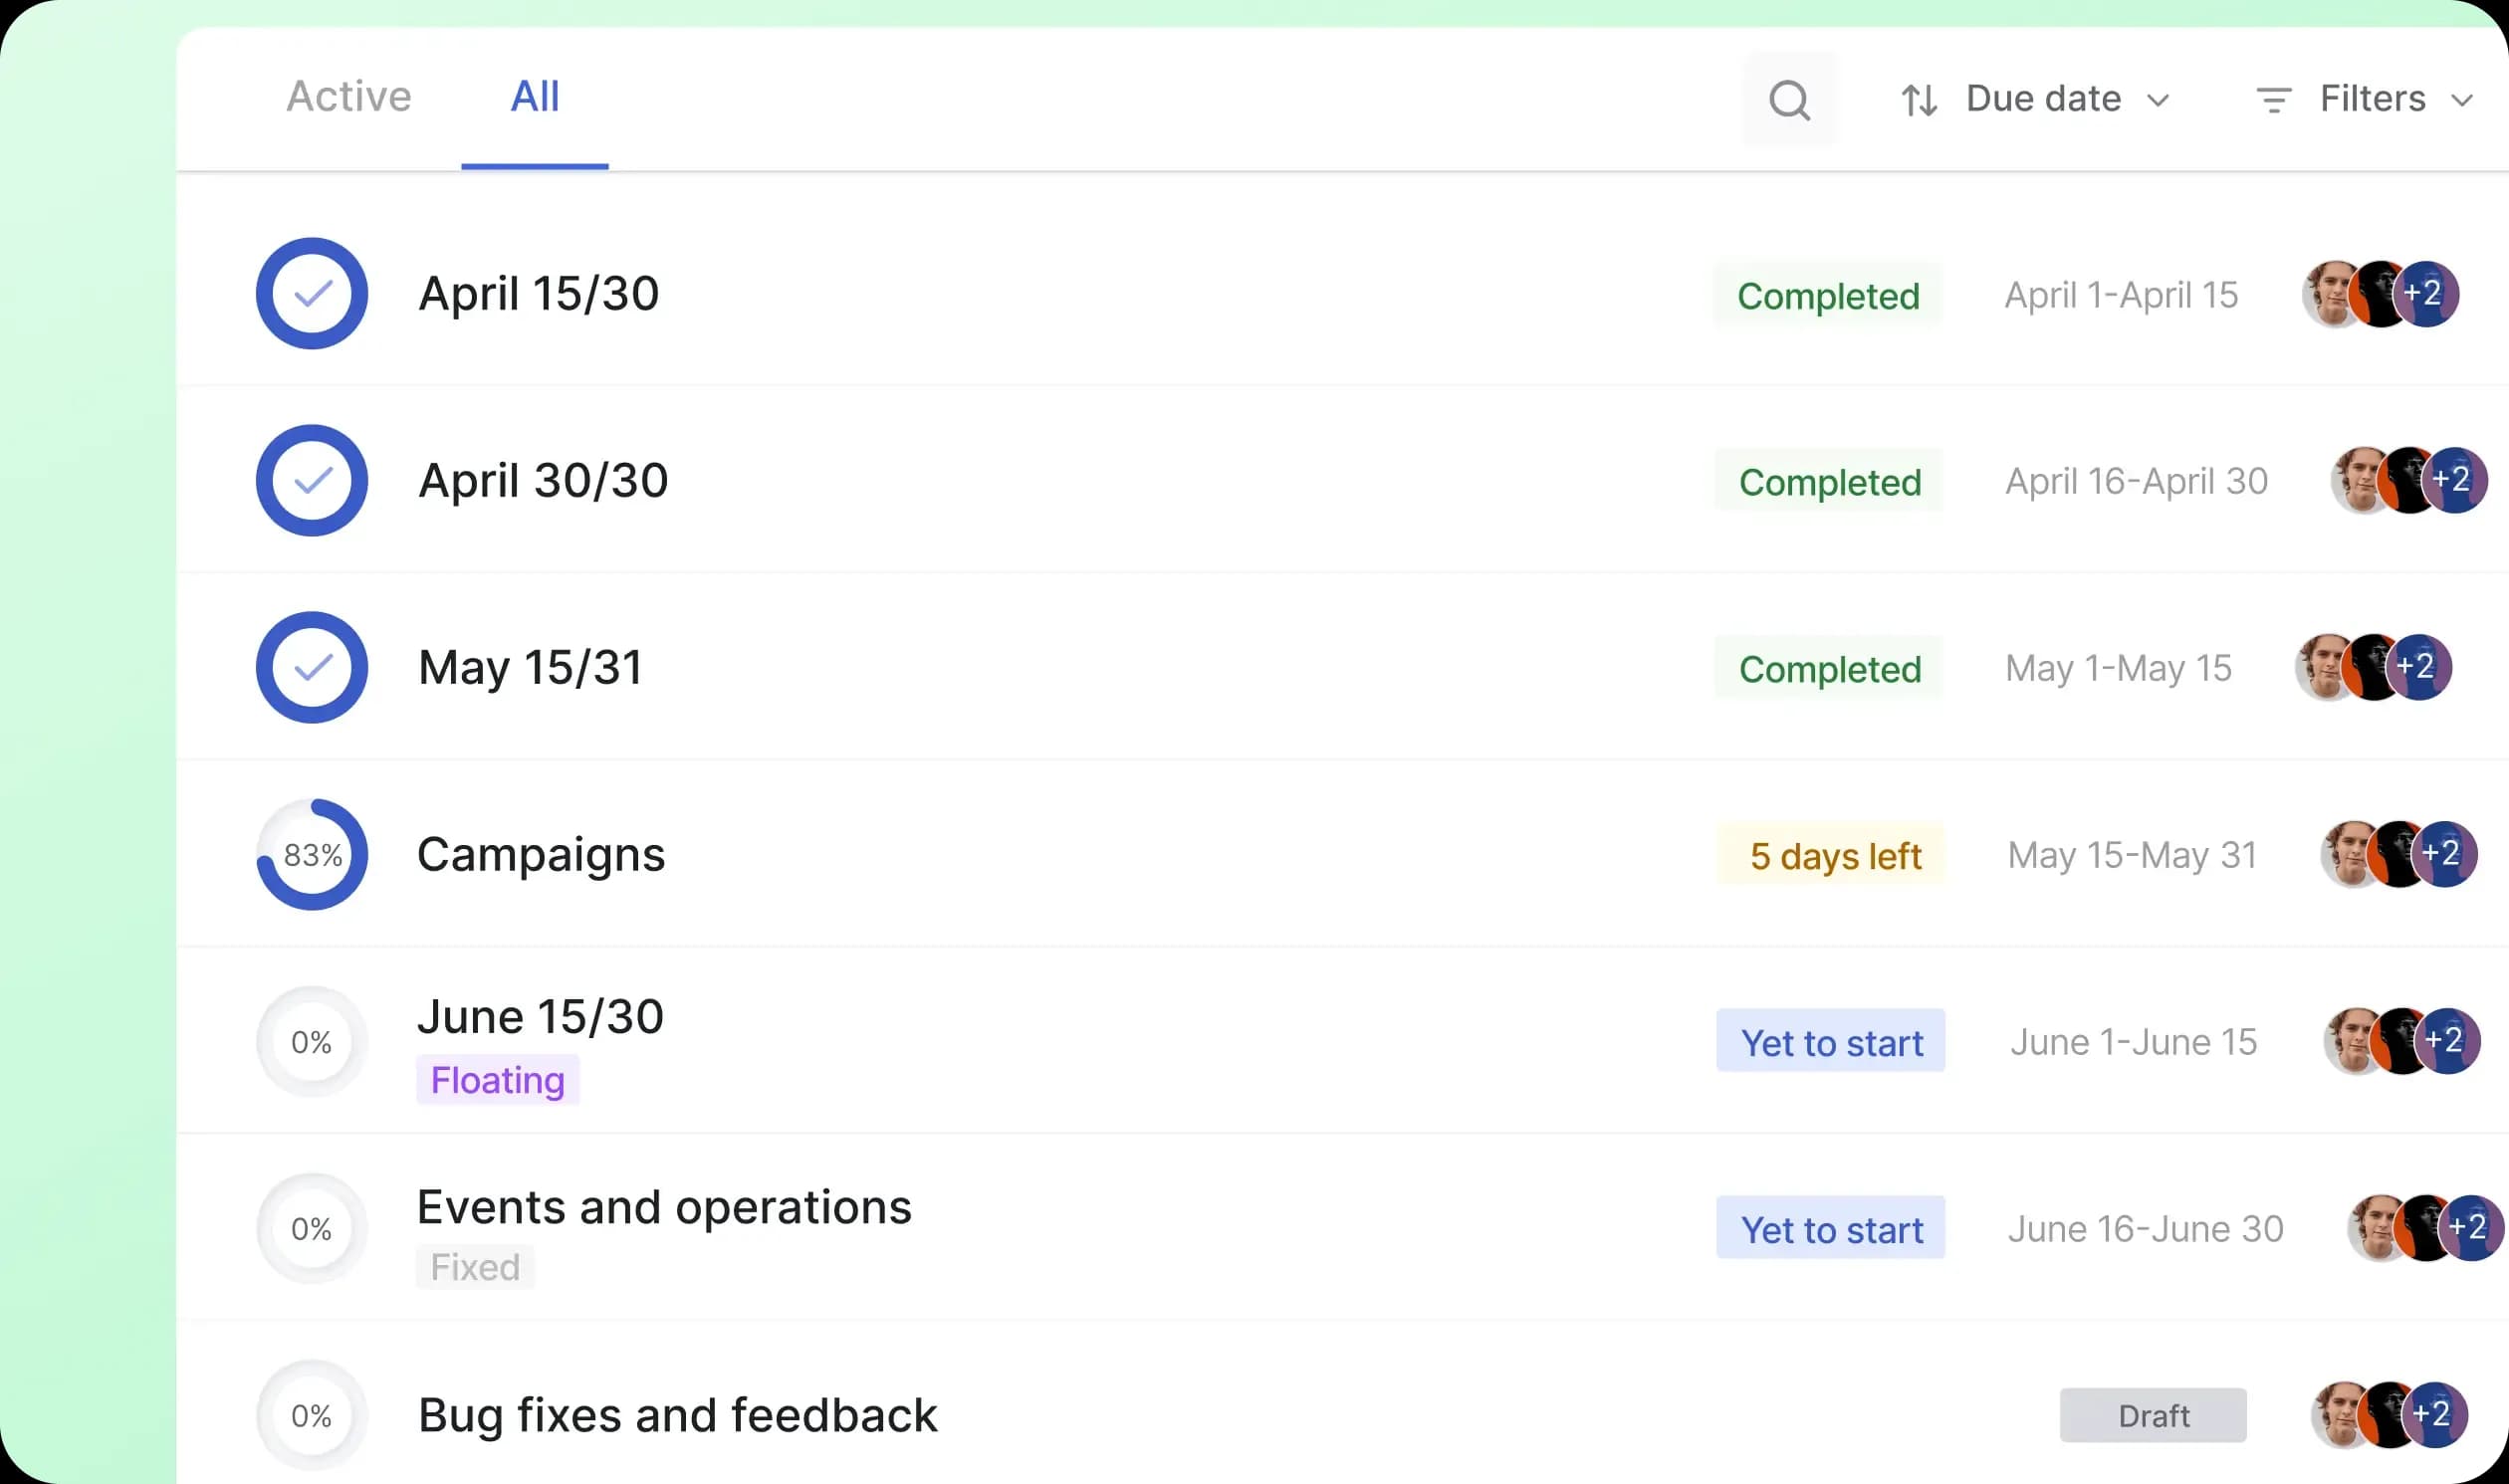This screenshot has width=2509, height=1484.
Task: Click the 83% progress ring for Campaigns
Action: [x=312, y=855]
